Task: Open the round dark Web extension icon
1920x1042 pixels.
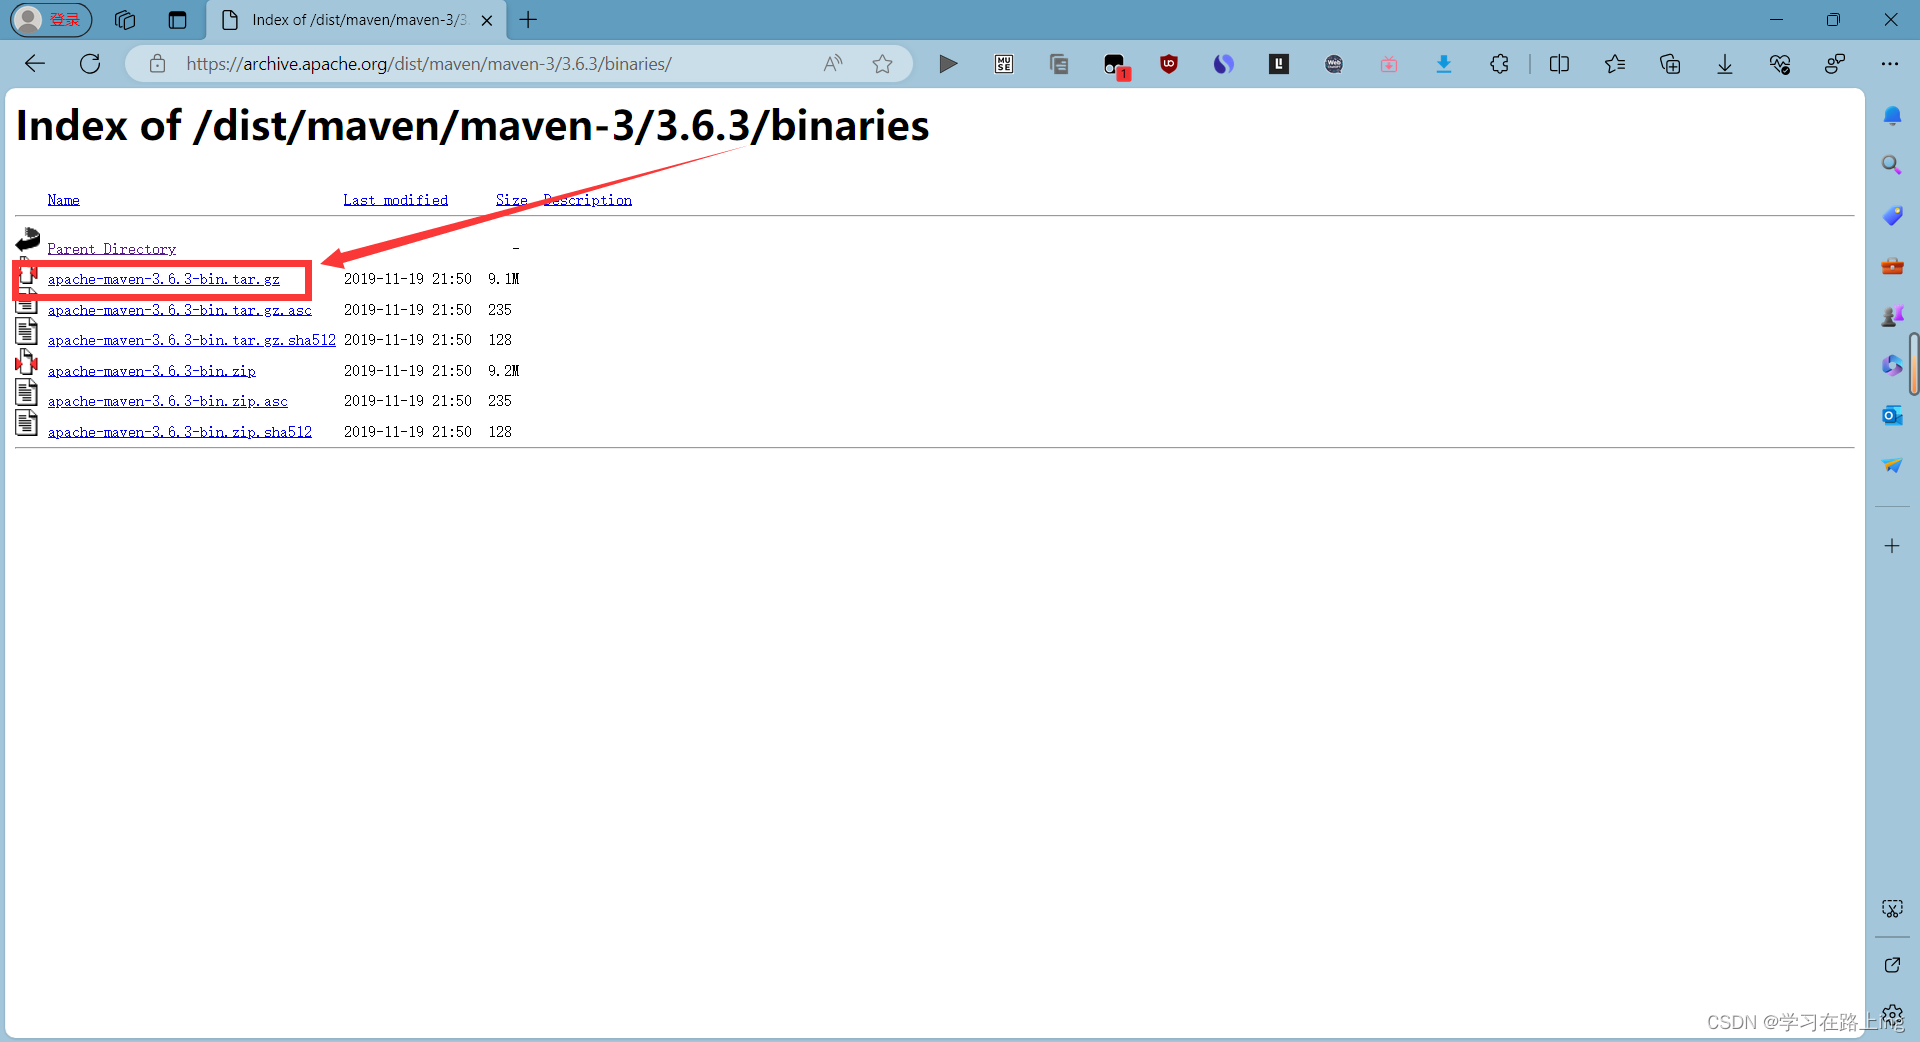Action: tap(1334, 64)
